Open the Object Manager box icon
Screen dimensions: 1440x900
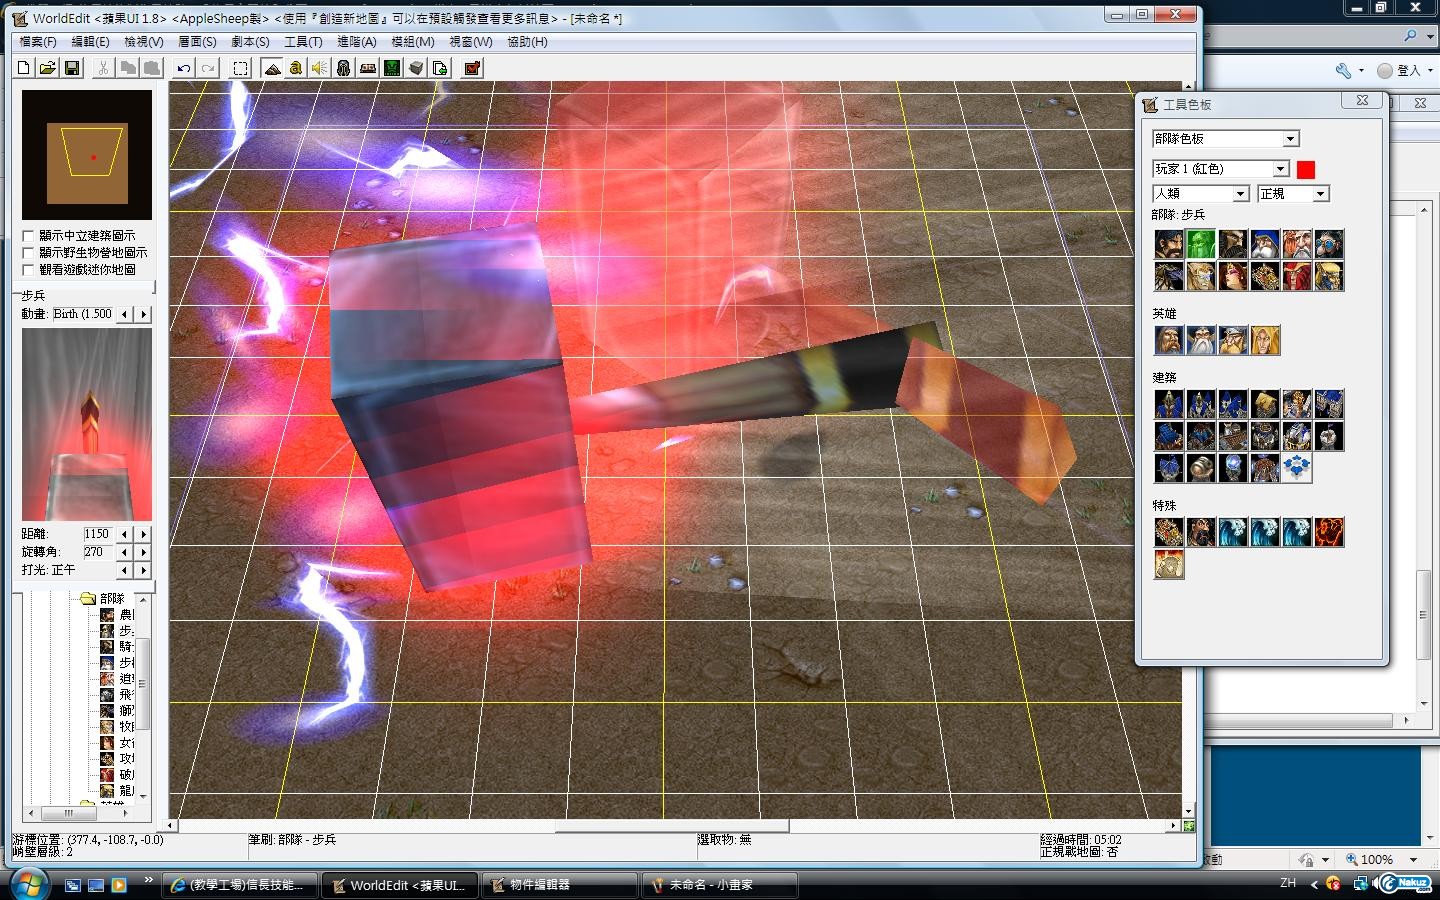coord(416,68)
